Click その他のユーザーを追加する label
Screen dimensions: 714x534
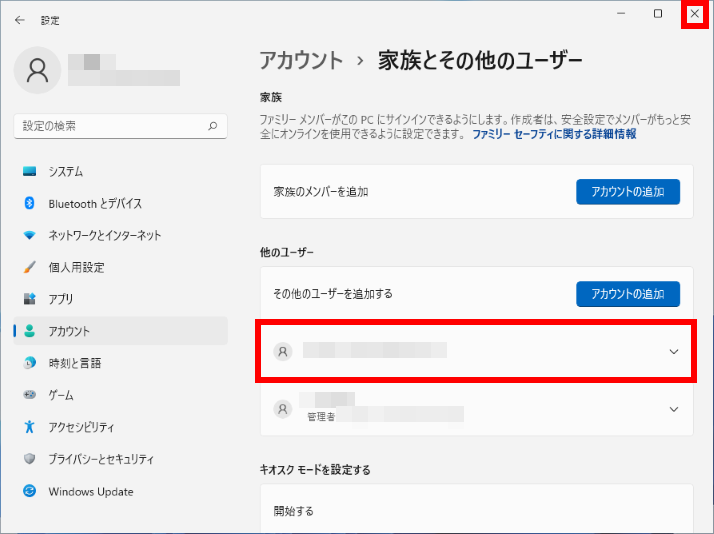click(333, 294)
